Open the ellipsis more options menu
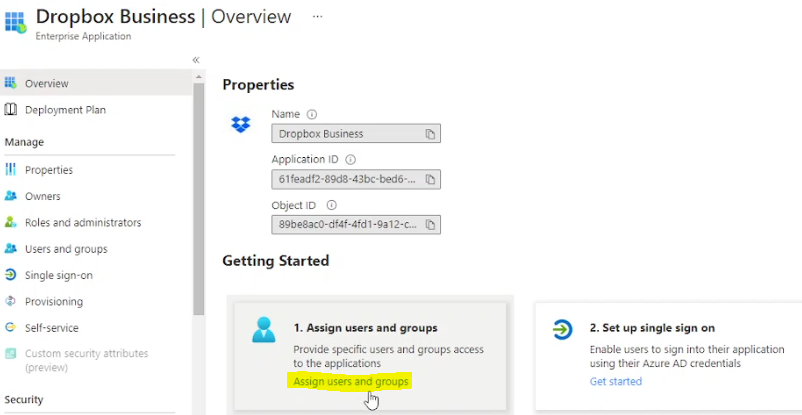Image resolution: width=802 pixels, height=415 pixels. [x=318, y=16]
